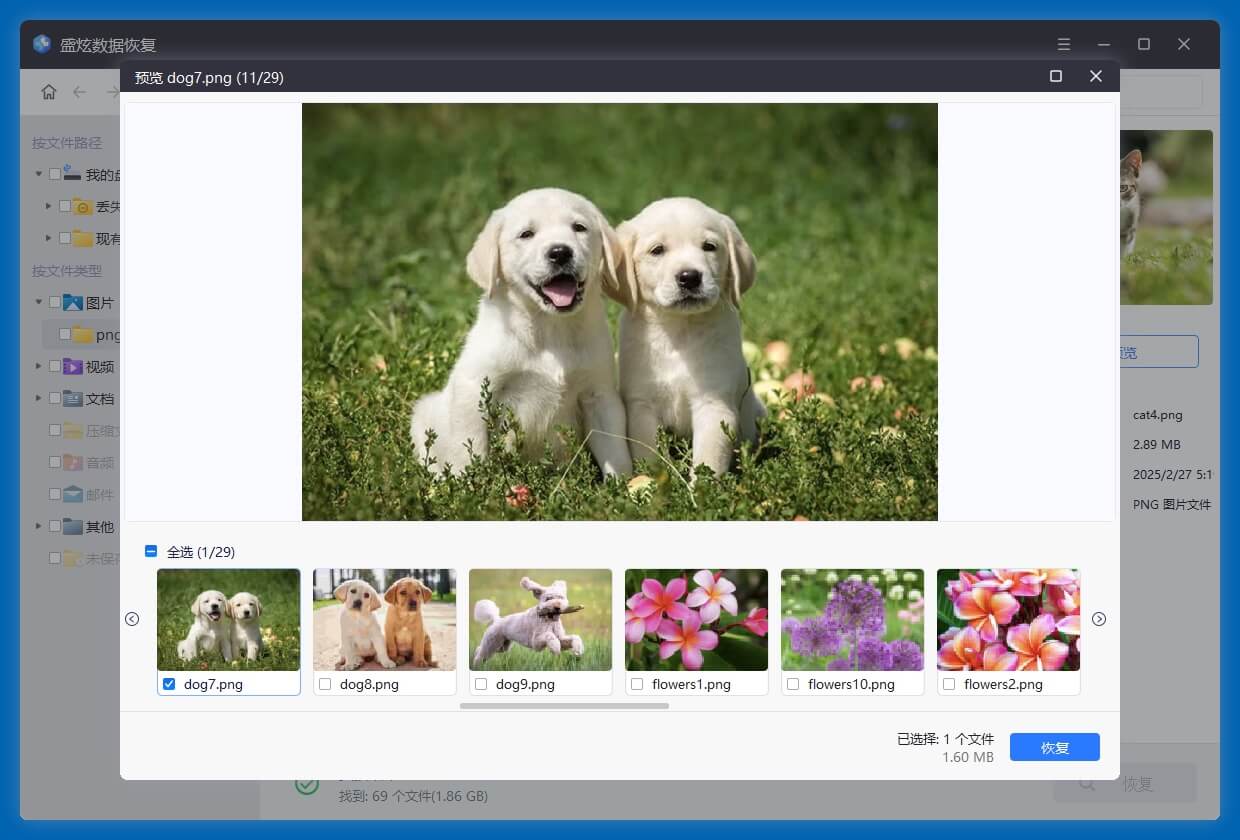Click the 视频 video category icon
The width and height of the screenshot is (1240, 840).
tap(73, 366)
